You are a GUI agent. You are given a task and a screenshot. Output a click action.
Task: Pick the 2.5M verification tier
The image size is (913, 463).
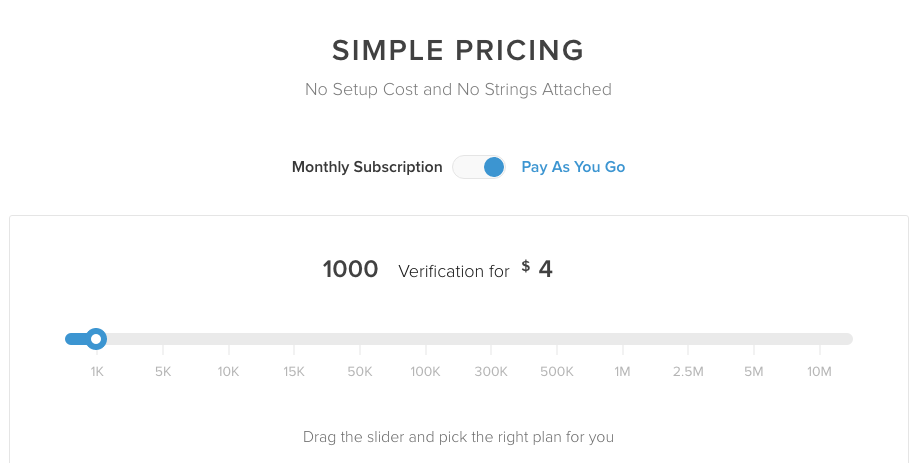coord(688,371)
